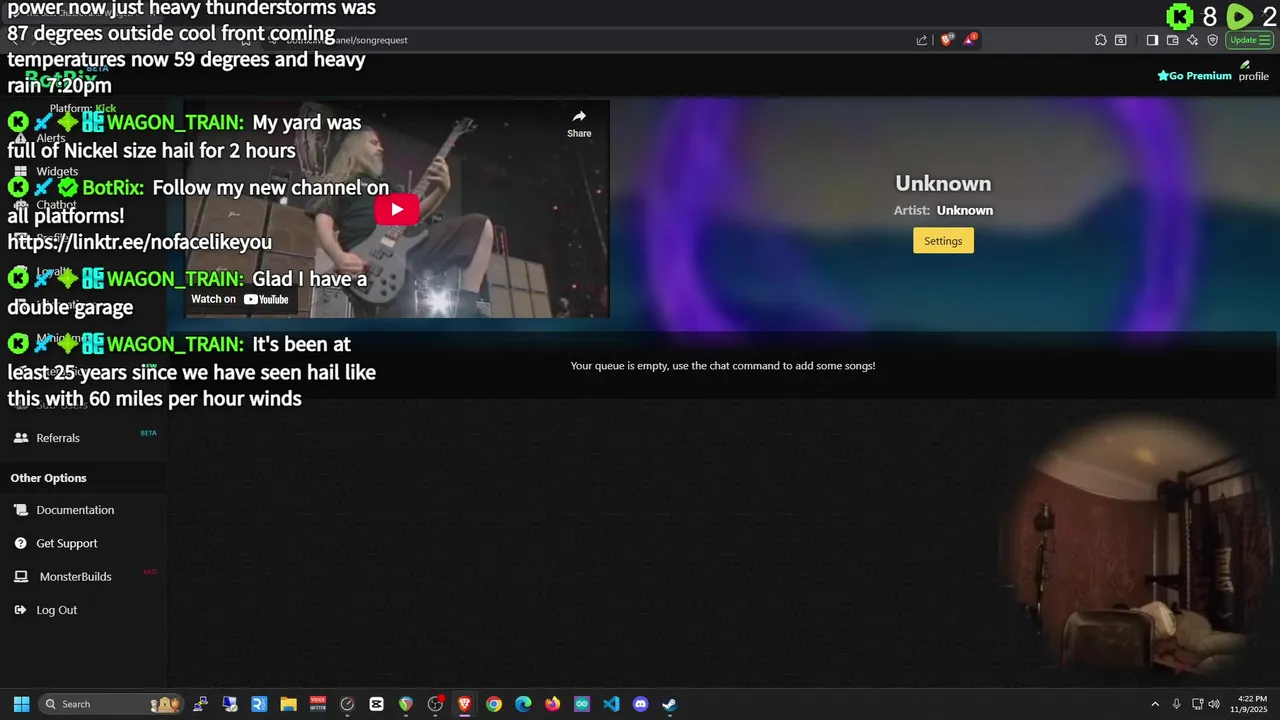
Task: Click the Brave Shields lion icon
Action: click(947, 40)
